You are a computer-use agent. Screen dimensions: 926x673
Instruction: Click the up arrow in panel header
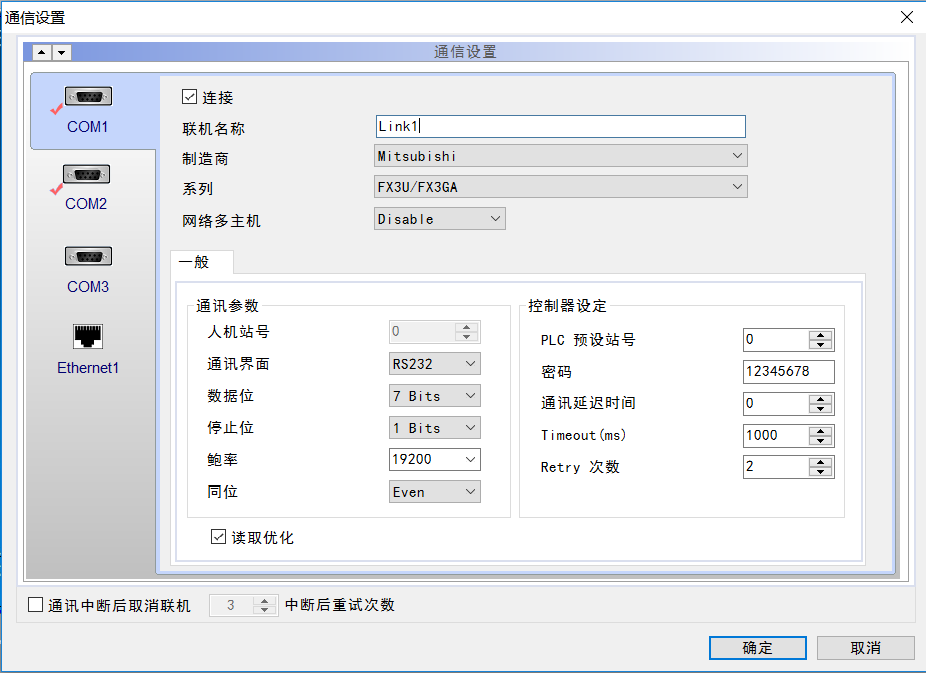42,52
